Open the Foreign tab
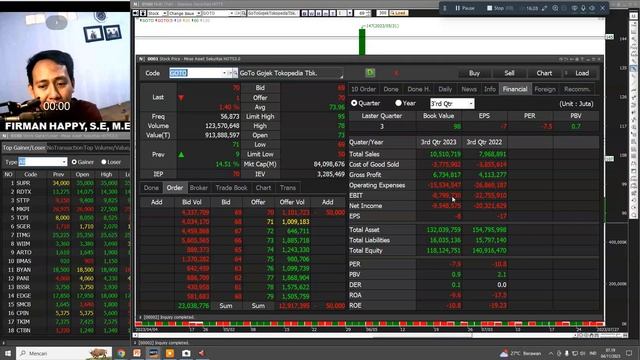Viewport: 640px width, 360px height. pos(545,89)
